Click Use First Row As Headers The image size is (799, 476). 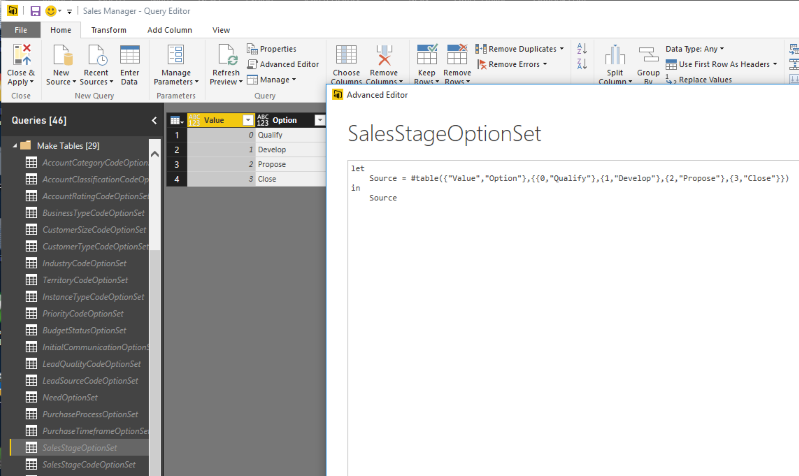pyautogui.click(x=721, y=64)
